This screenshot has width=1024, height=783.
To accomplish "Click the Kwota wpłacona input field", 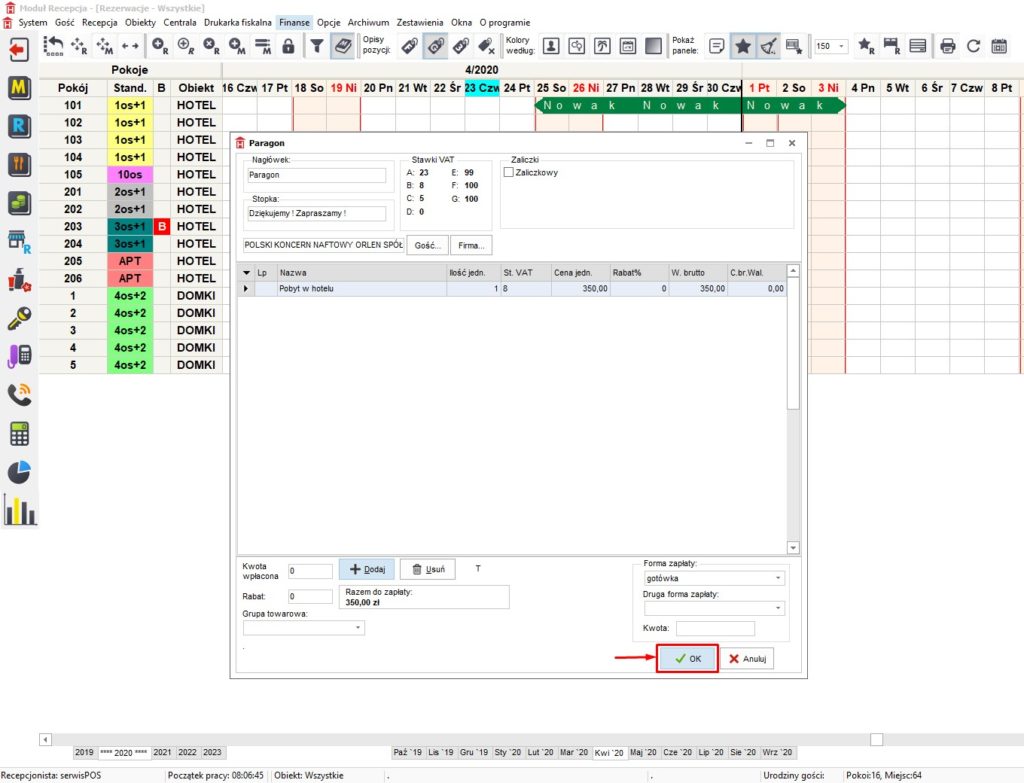I will pos(309,571).
